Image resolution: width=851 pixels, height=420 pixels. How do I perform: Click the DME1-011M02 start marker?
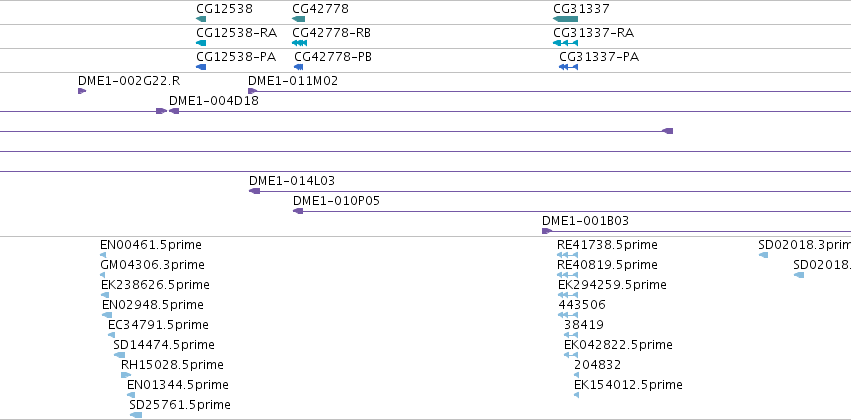point(252,91)
